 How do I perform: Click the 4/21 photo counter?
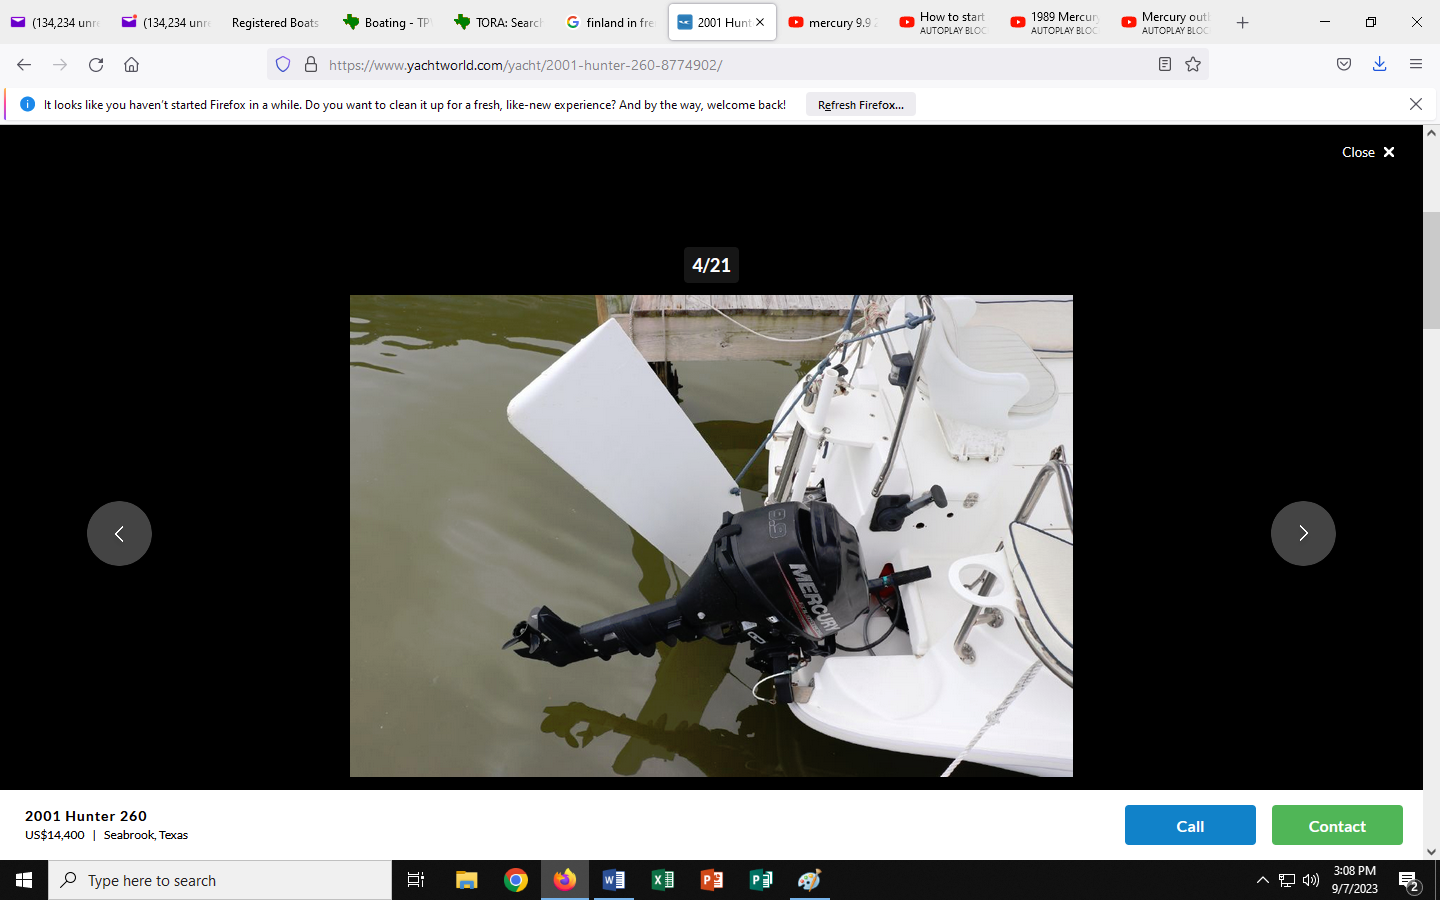pyautogui.click(x=711, y=265)
